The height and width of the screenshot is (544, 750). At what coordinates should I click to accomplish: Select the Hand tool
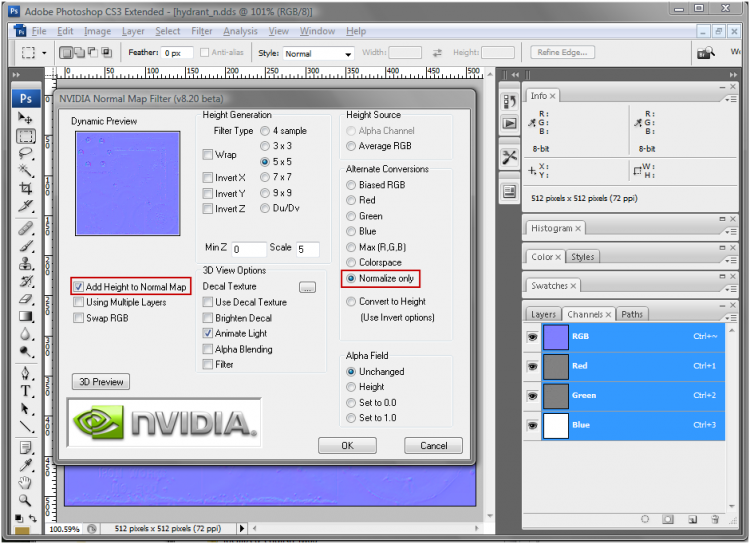coord(26,482)
